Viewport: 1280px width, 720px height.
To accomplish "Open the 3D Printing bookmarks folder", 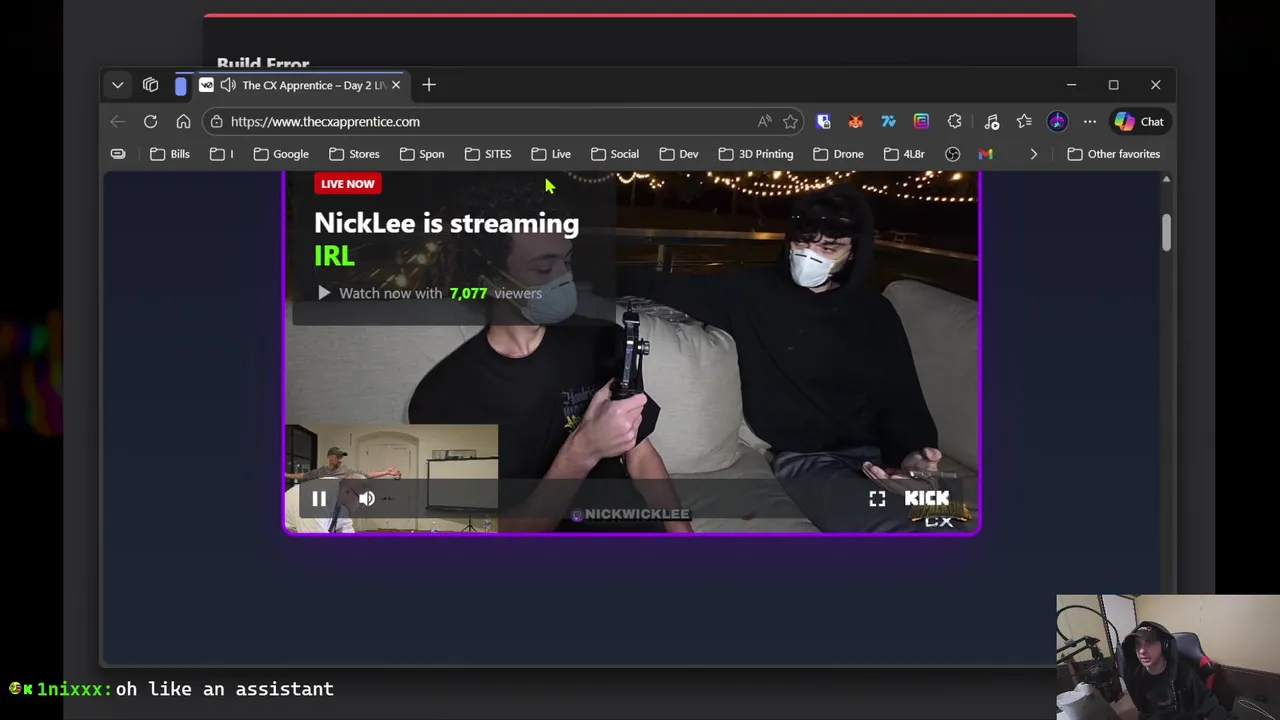I will [755, 154].
